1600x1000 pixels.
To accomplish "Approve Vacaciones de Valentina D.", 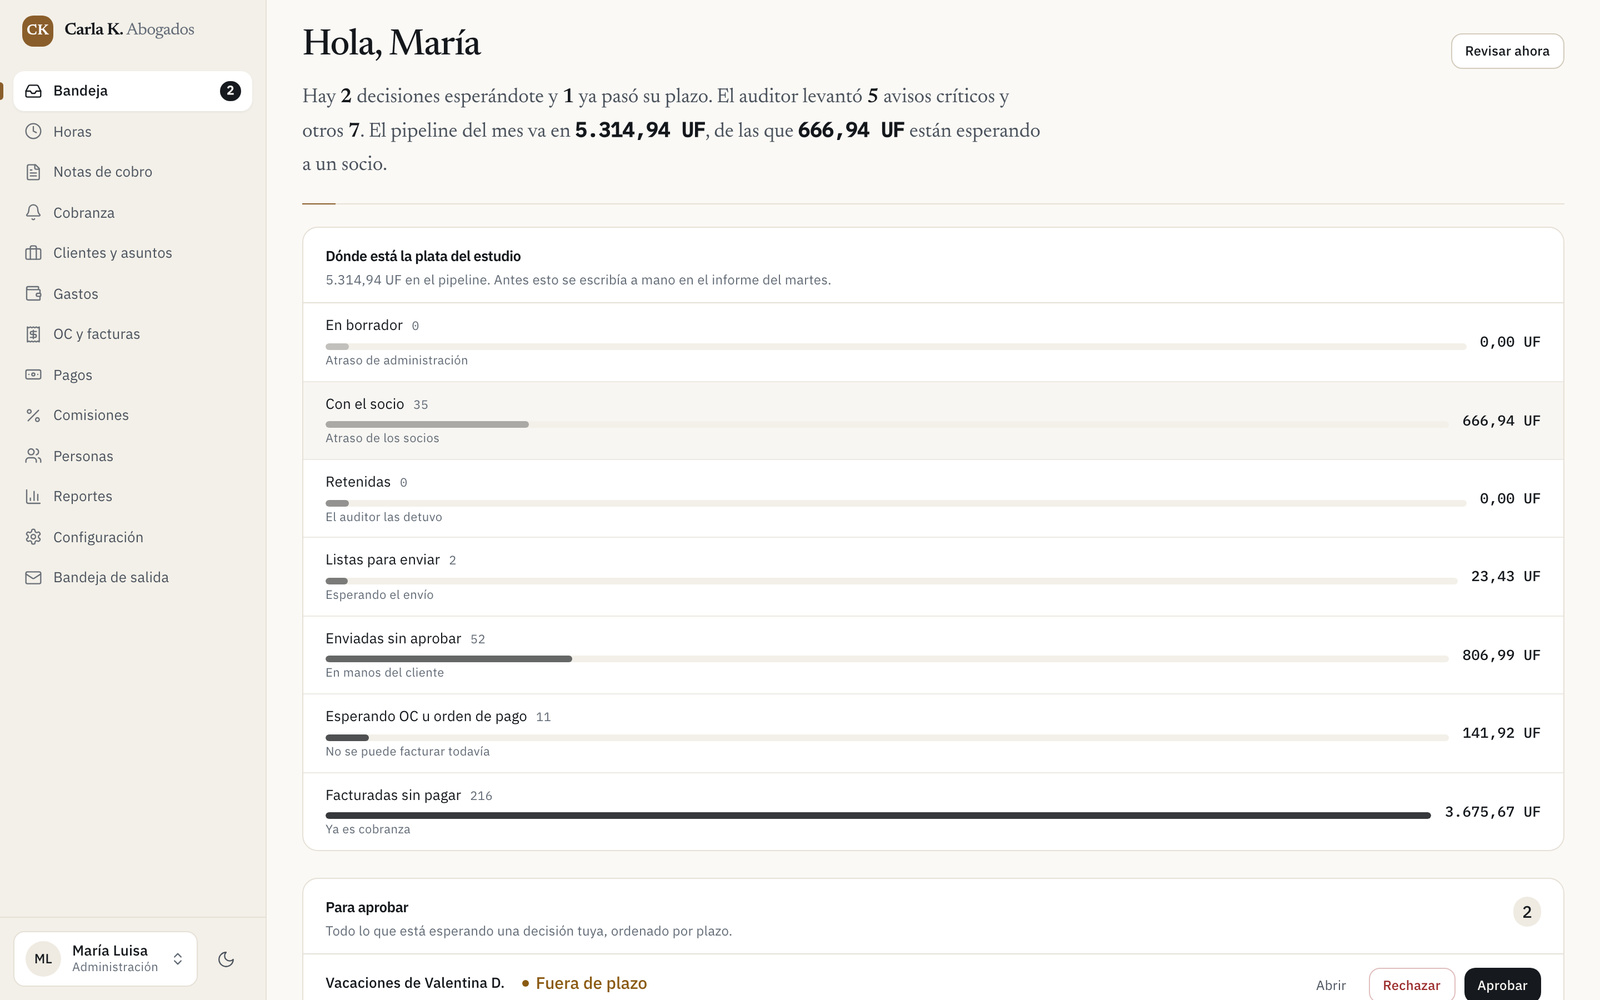I will coord(1502,985).
